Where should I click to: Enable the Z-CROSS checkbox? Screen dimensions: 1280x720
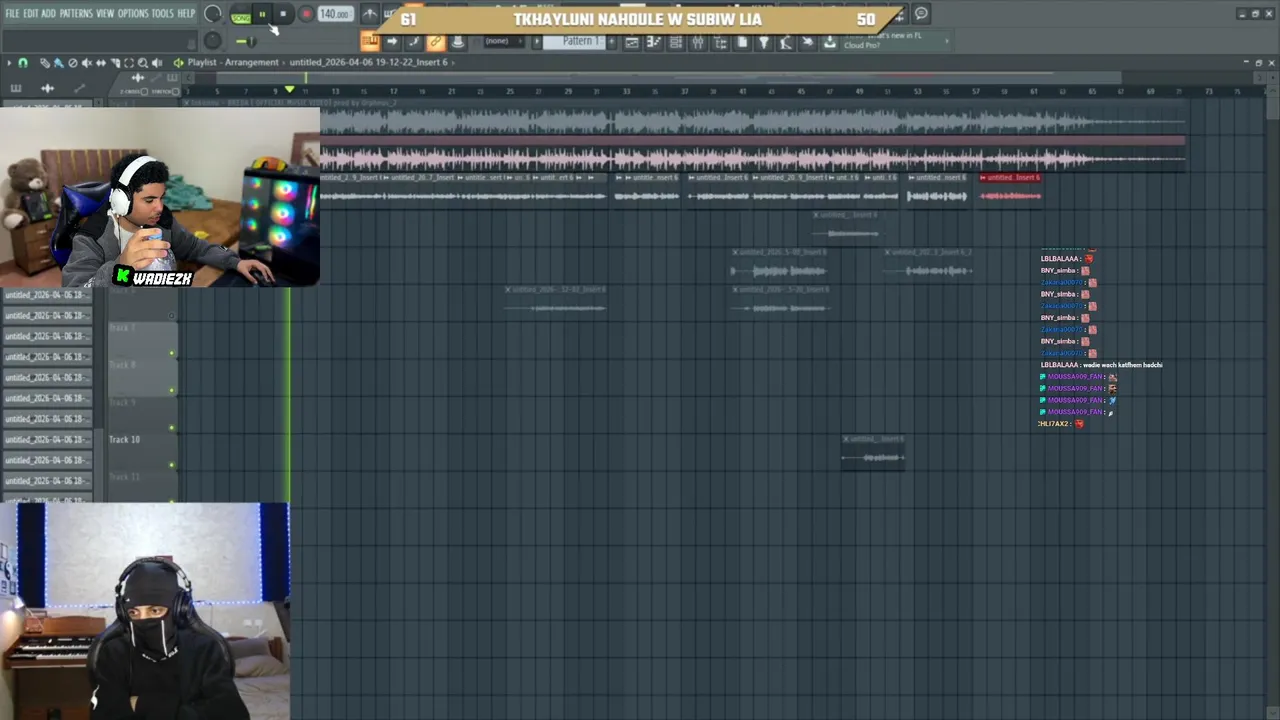(x=144, y=92)
